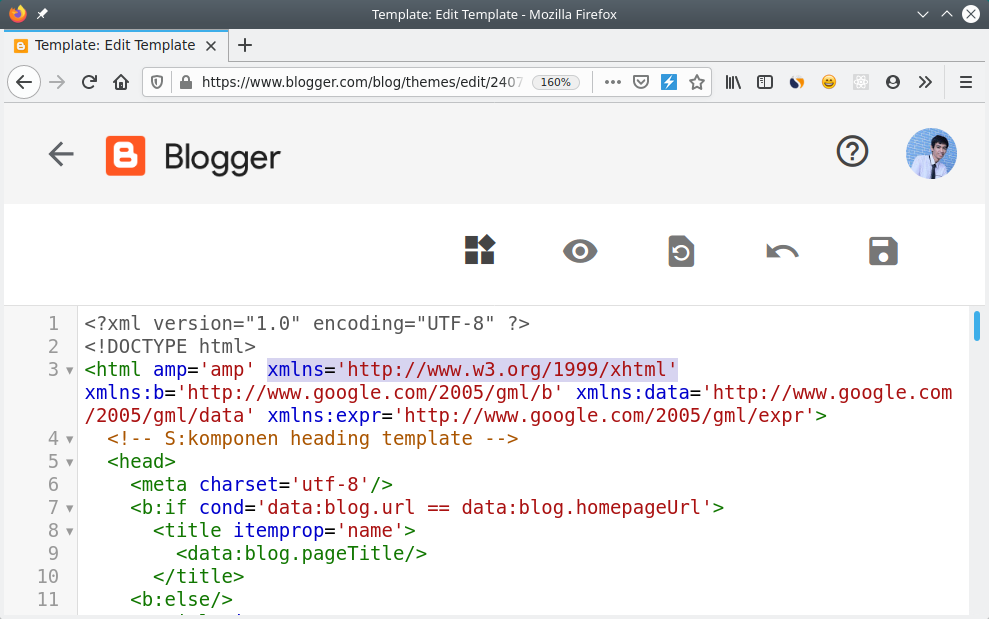Collapse the head section fold on line 5
Screen dimensions: 989x619
[68, 462]
